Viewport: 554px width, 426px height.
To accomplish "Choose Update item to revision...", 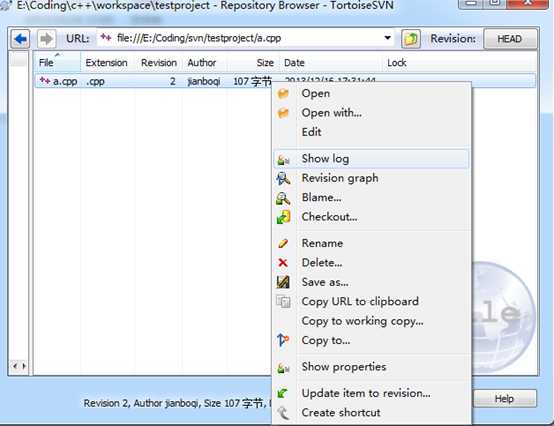I will coord(371,393).
